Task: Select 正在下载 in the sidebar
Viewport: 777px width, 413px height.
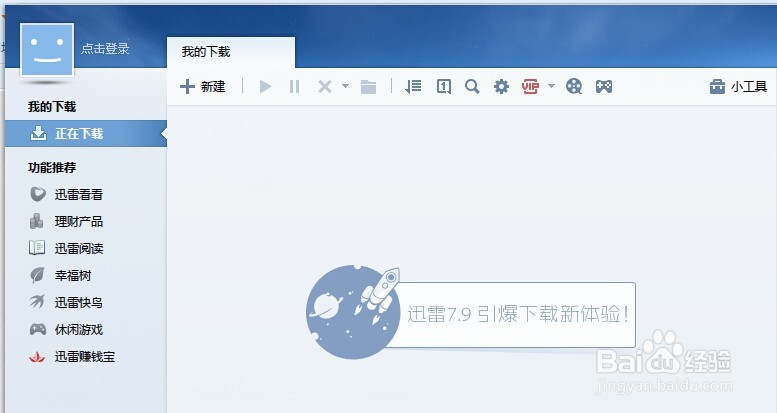Action: pyautogui.click(x=86, y=133)
